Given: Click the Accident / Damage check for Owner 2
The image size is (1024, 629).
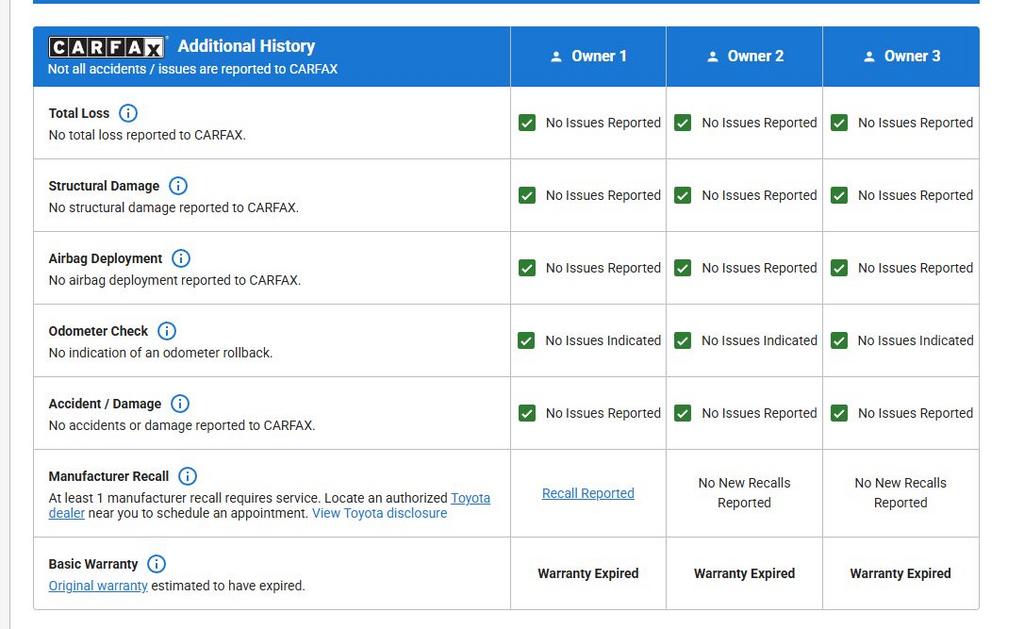Looking at the screenshot, I should tap(682, 413).
